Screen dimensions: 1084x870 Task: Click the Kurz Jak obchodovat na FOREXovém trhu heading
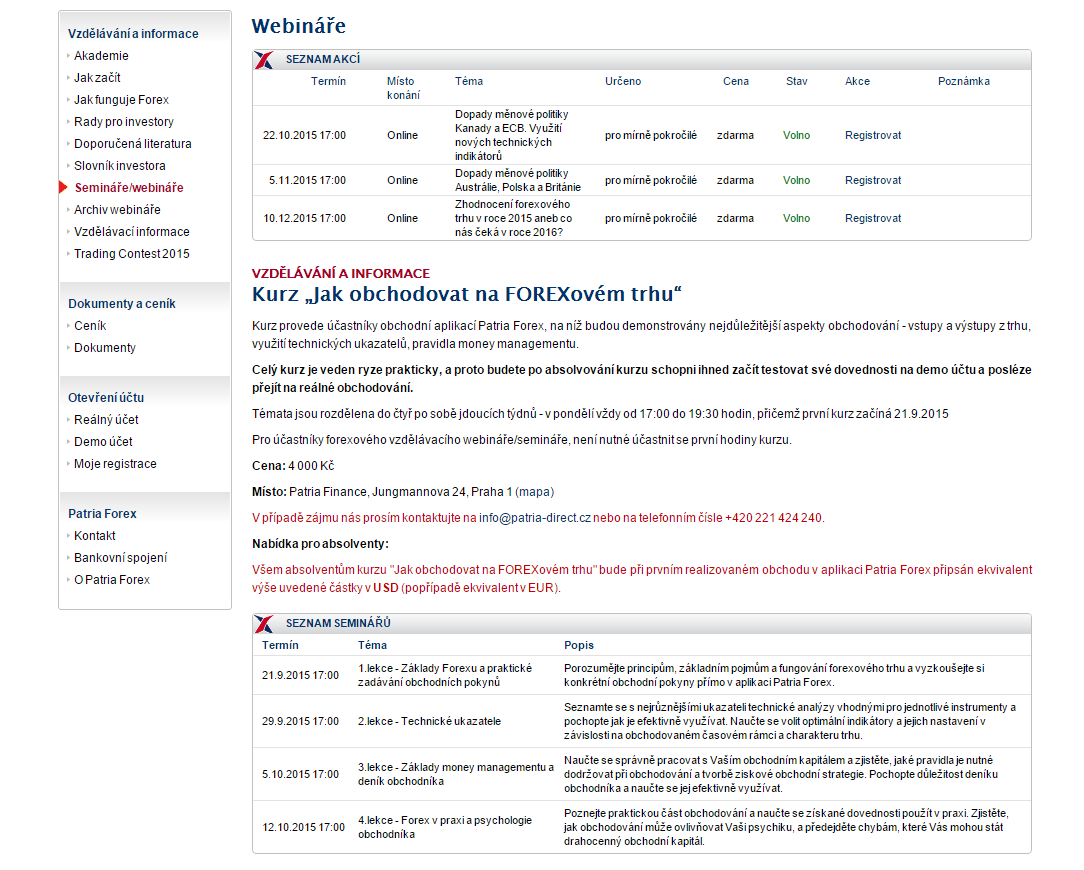(x=467, y=295)
